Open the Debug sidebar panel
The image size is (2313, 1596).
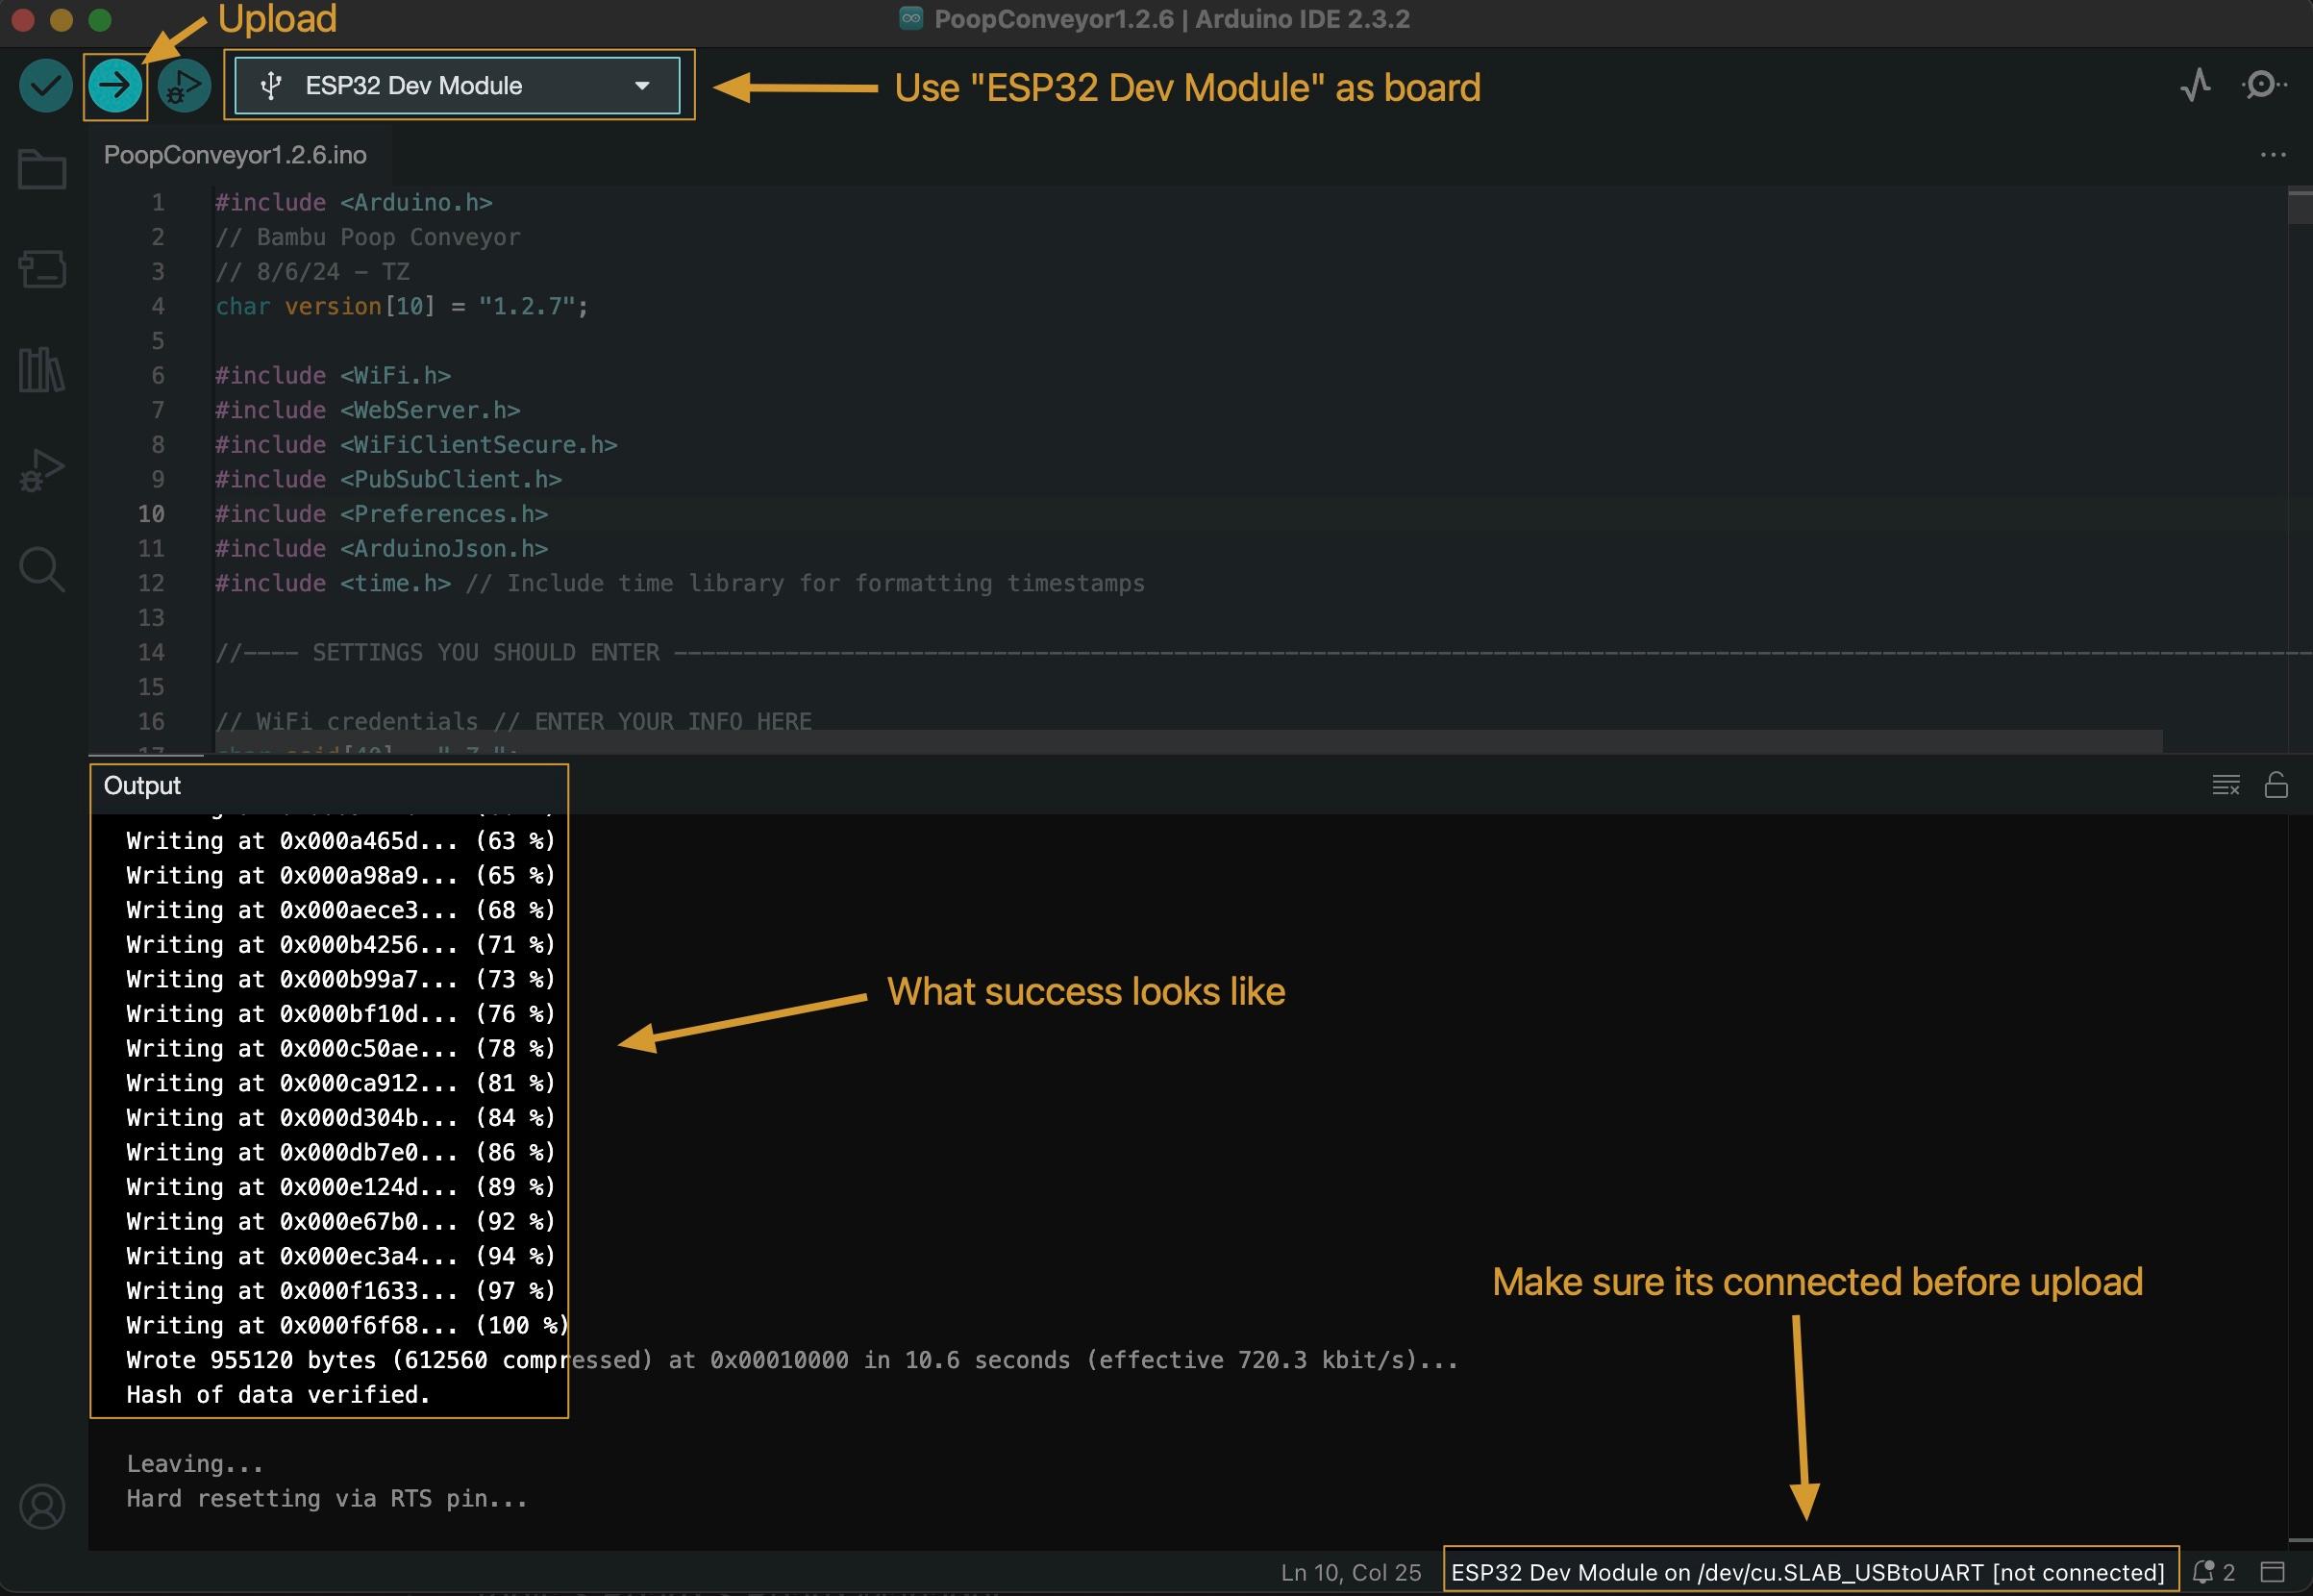[x=42, y=470]
